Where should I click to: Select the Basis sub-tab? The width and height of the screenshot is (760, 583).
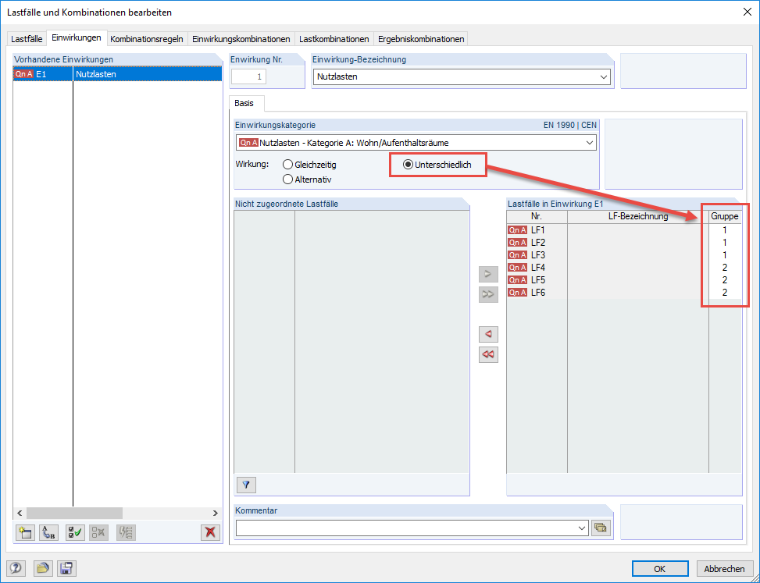(x=244, y=103)
